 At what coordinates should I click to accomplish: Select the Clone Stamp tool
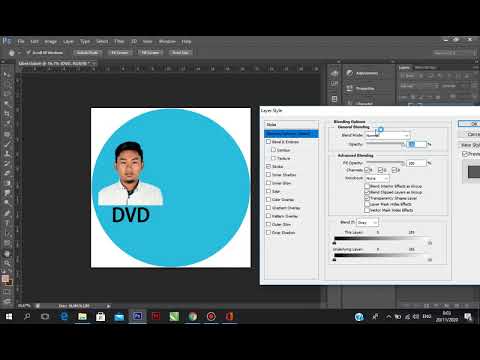pyautogui.click(x=7, y=154)
